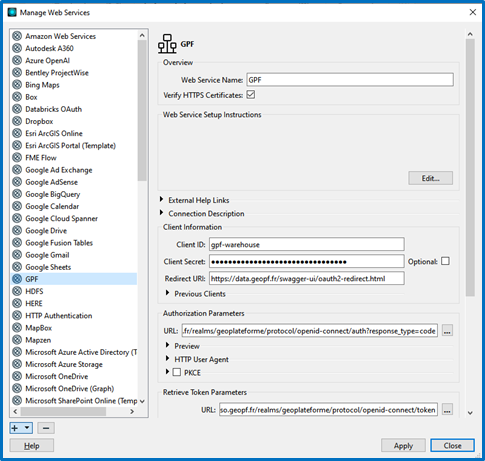Click the GPF network header icon

pos(167,44)
